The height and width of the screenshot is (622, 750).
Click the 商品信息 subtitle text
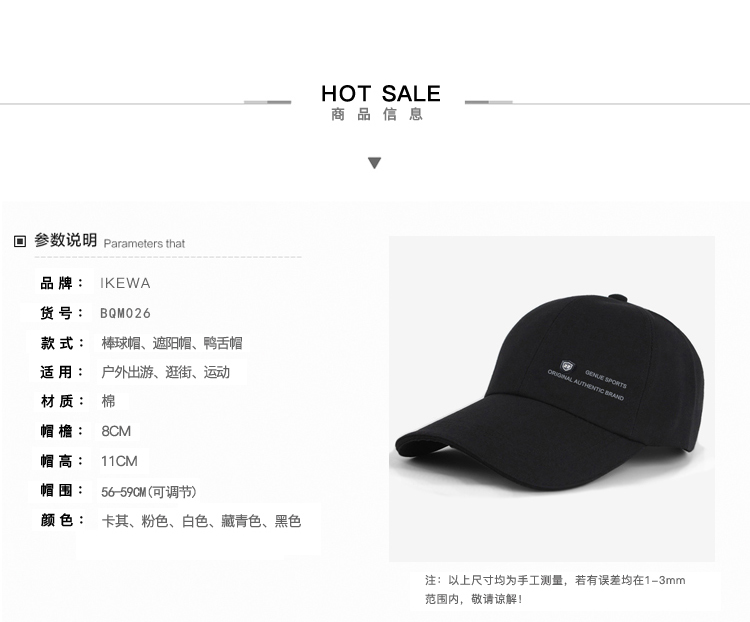pyautogui.click(x=377, y=114)
